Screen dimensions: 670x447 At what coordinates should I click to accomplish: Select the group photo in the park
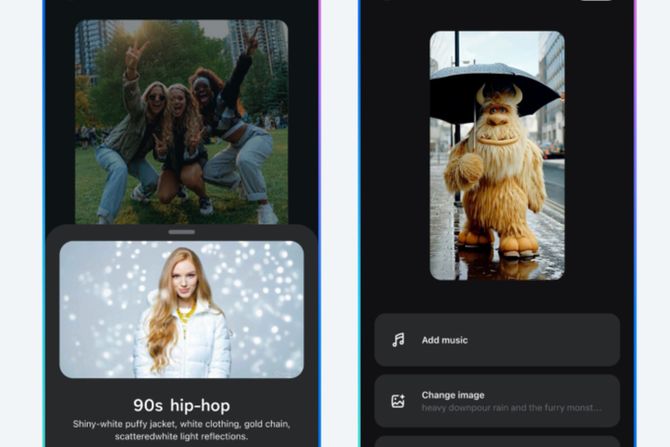(x=182, y=122)
